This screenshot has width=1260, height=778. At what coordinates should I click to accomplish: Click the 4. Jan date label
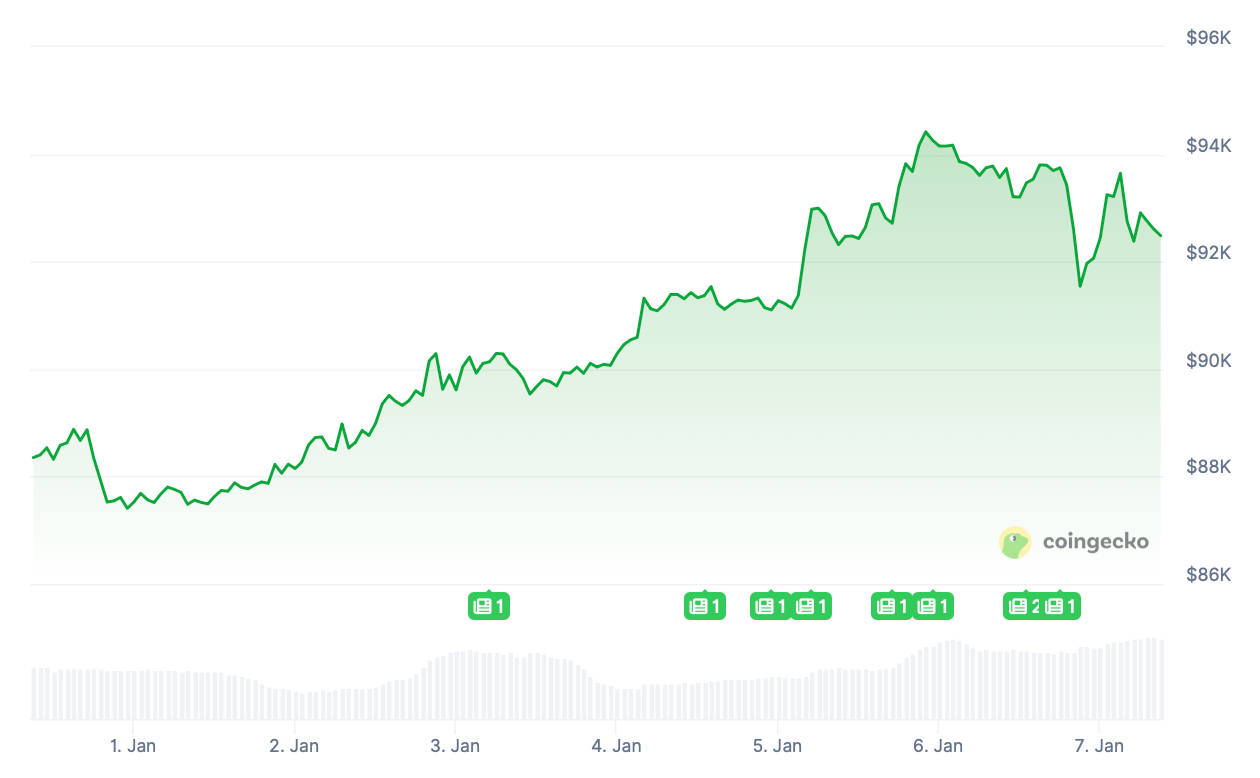coord(616,746)
